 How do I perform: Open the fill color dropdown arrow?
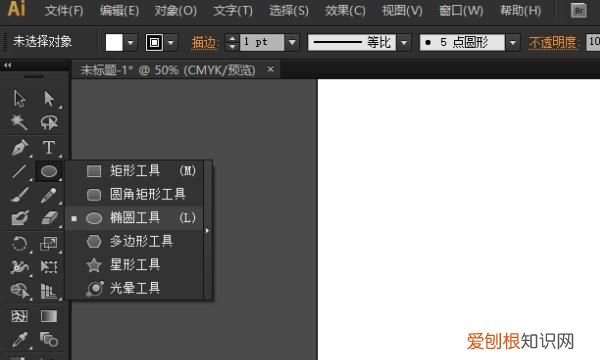[130, 42]
